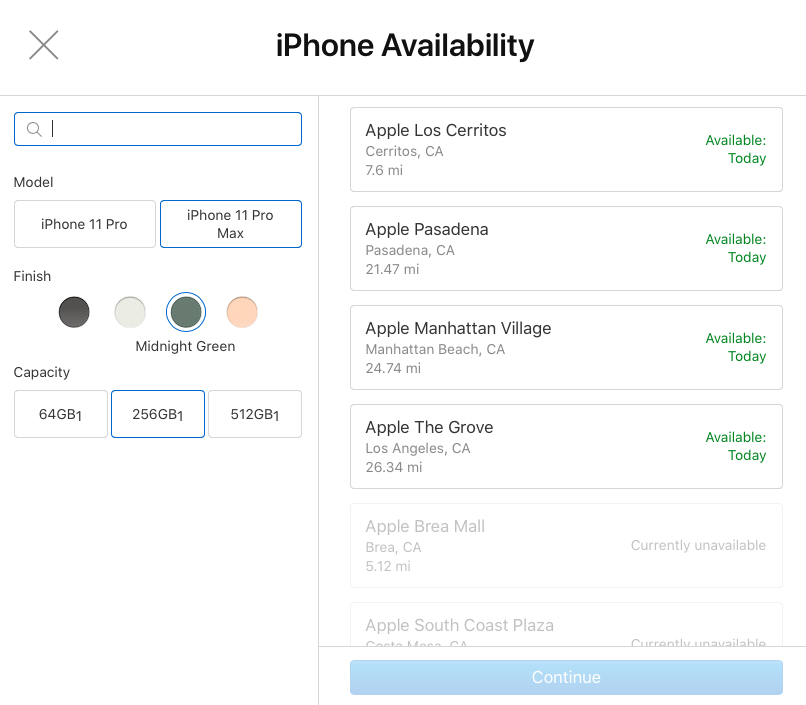Choose the Gold finish swatch

click(x=242, y=312)
